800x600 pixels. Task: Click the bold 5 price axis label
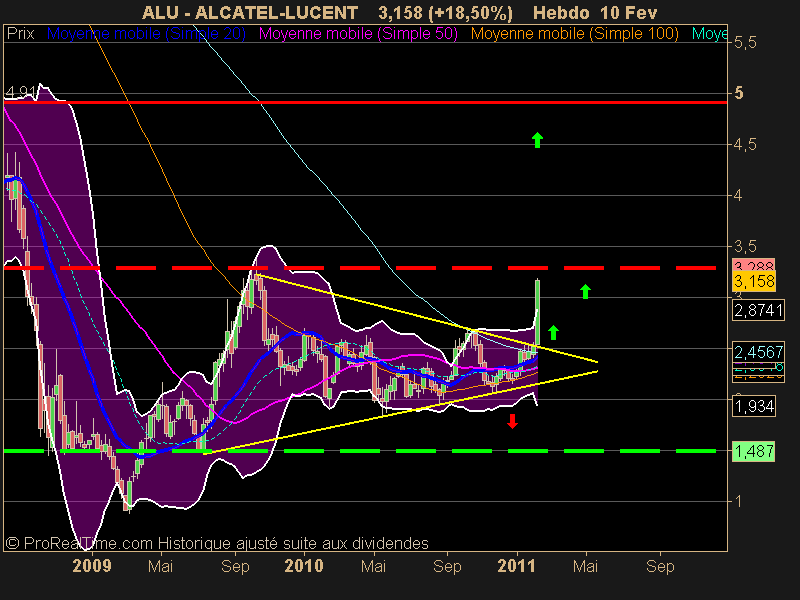[739, 93]
